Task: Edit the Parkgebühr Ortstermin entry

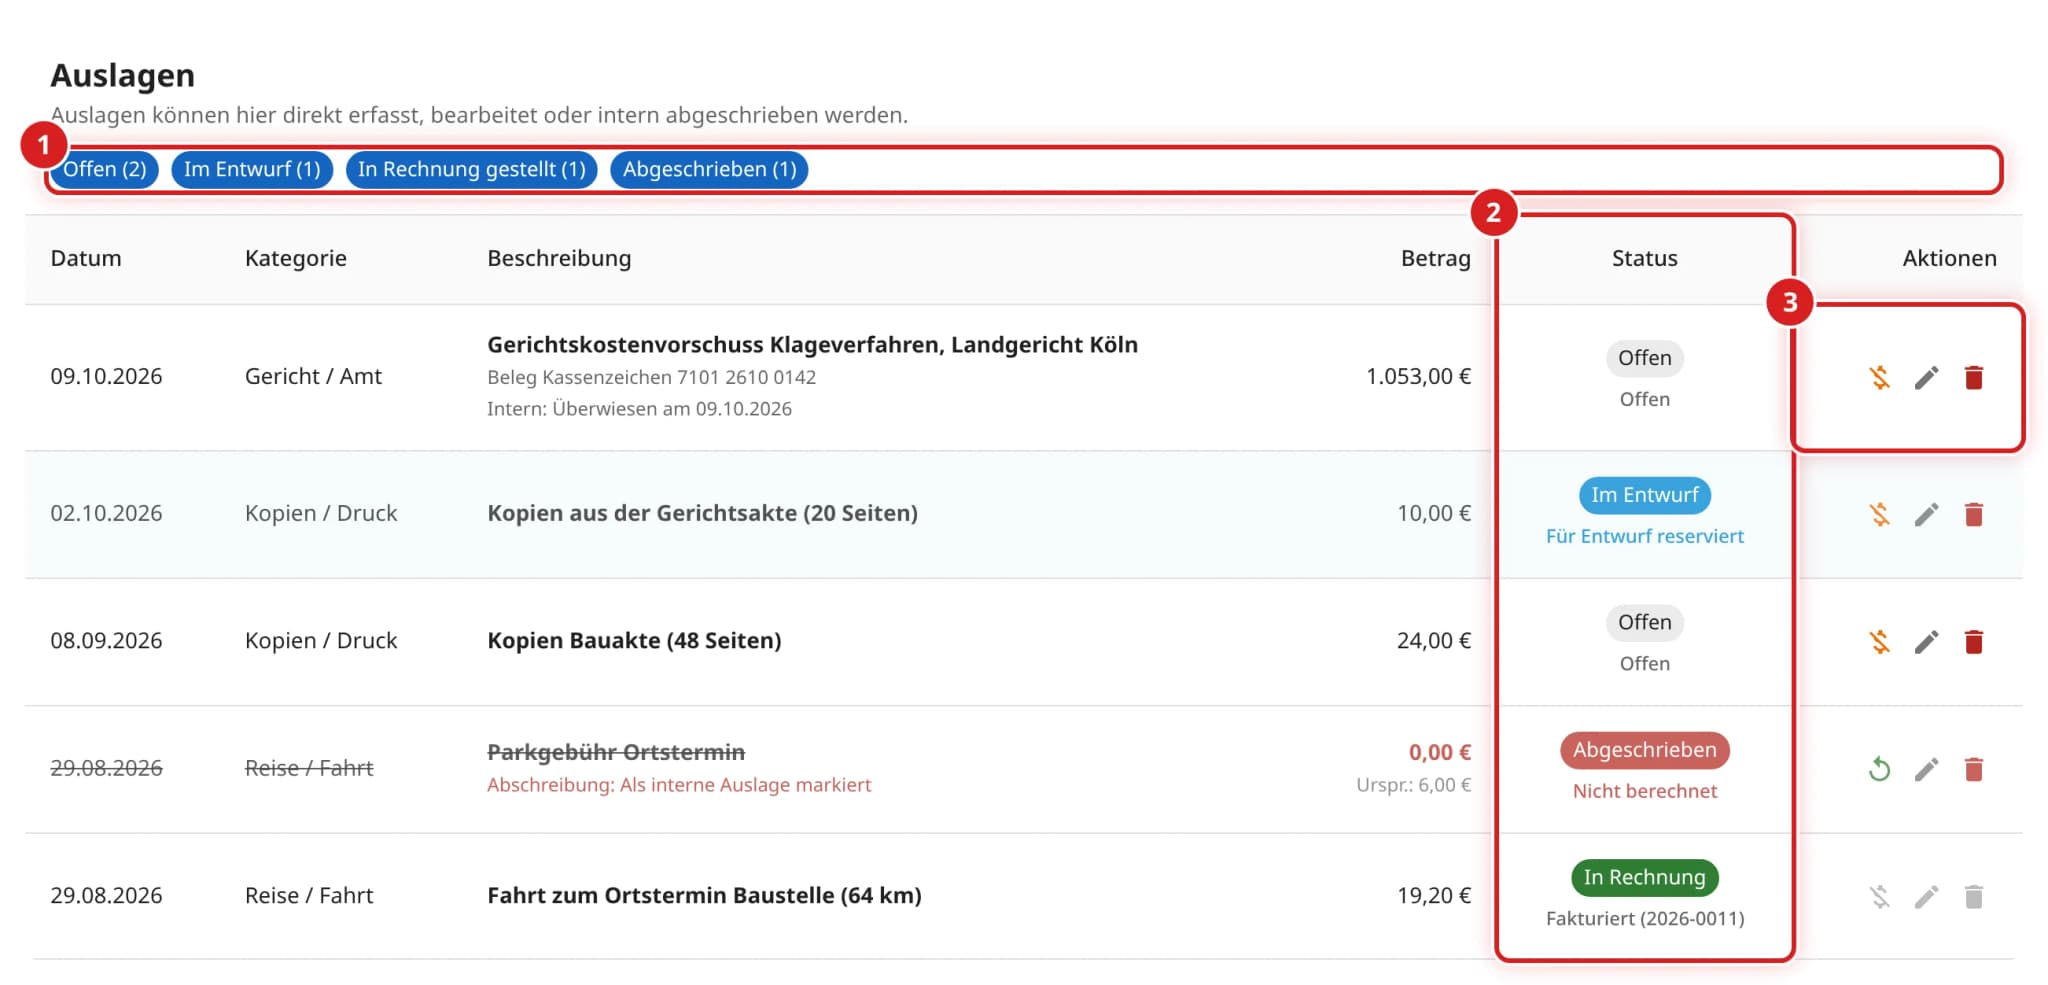Action: (x=1927, y=769)
